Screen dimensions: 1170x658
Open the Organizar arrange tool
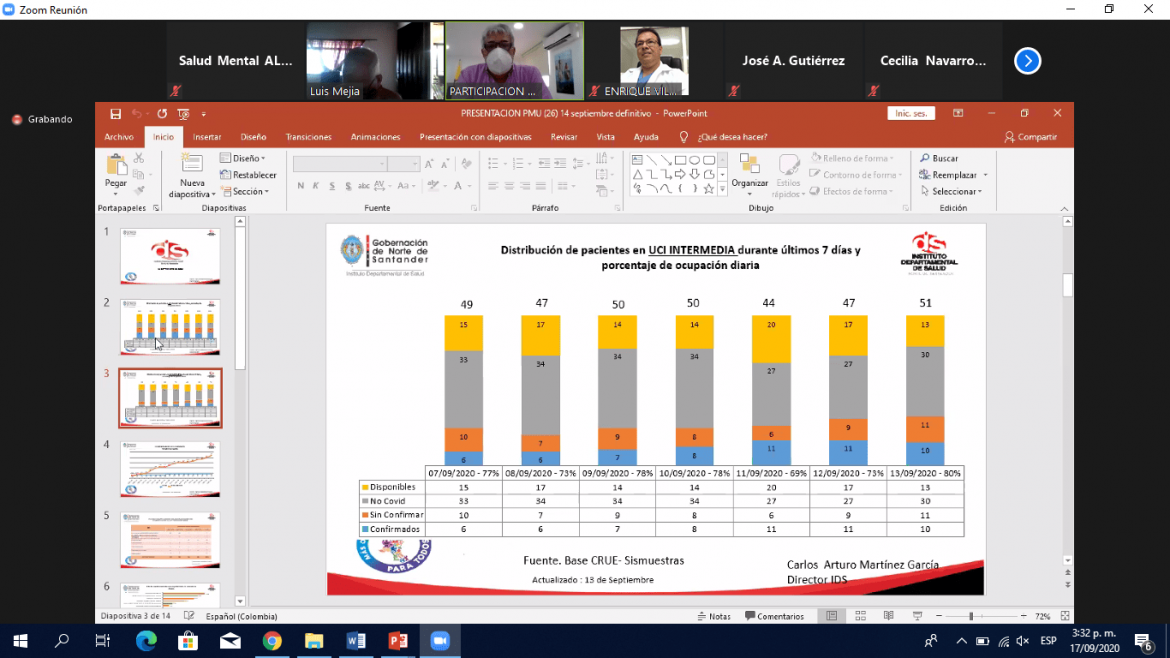749,171
